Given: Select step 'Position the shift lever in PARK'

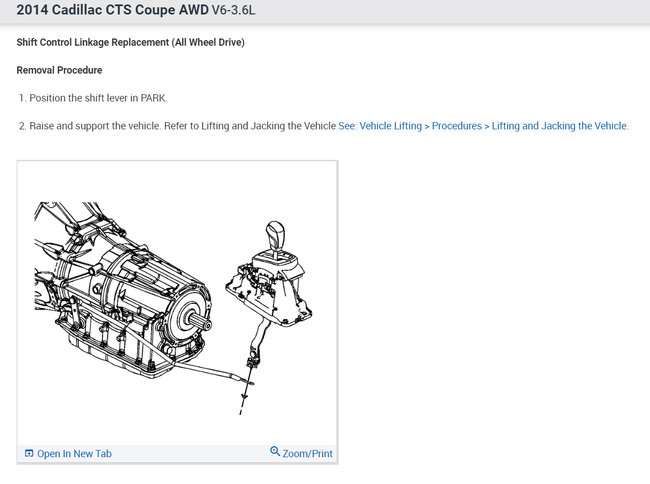Looking at the screenshot, I should tap(98, 98).
